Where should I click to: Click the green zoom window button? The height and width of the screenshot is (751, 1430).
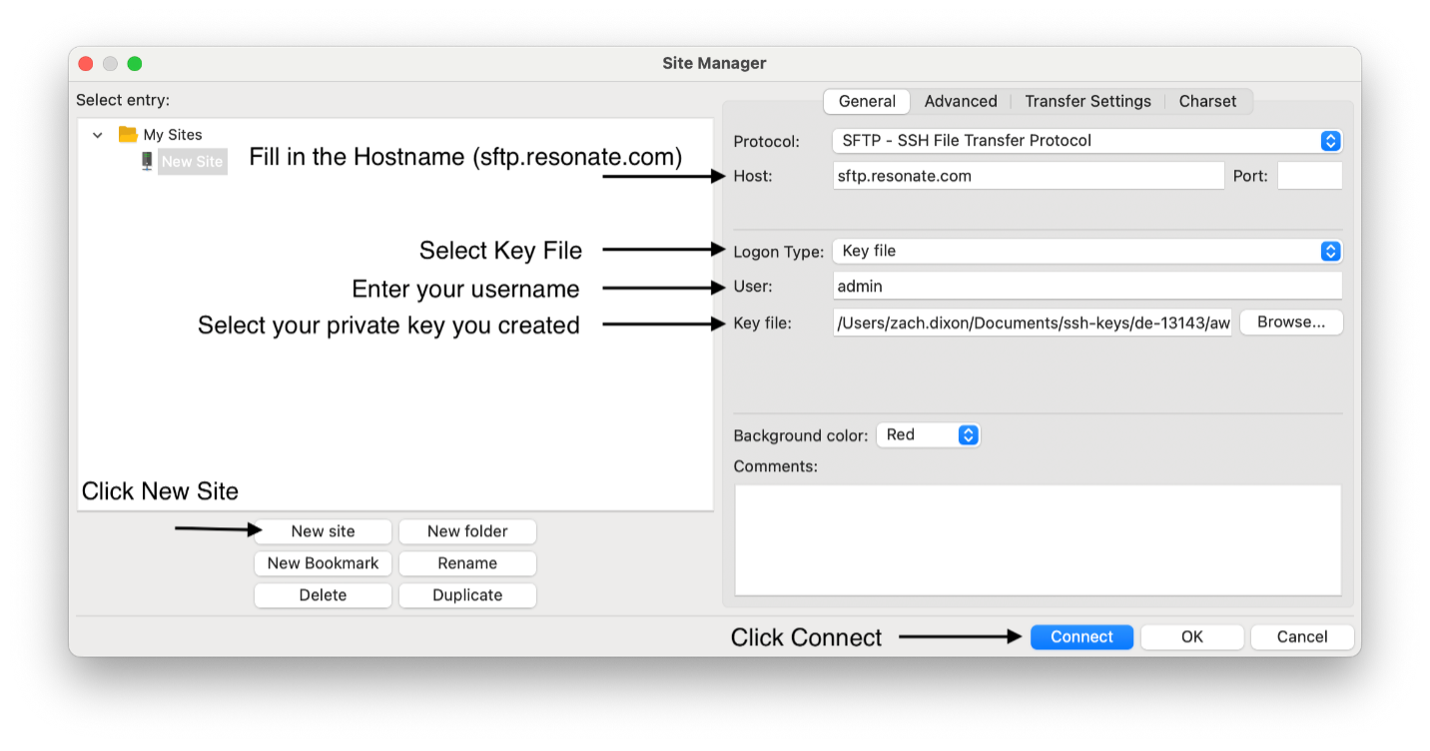135,63
